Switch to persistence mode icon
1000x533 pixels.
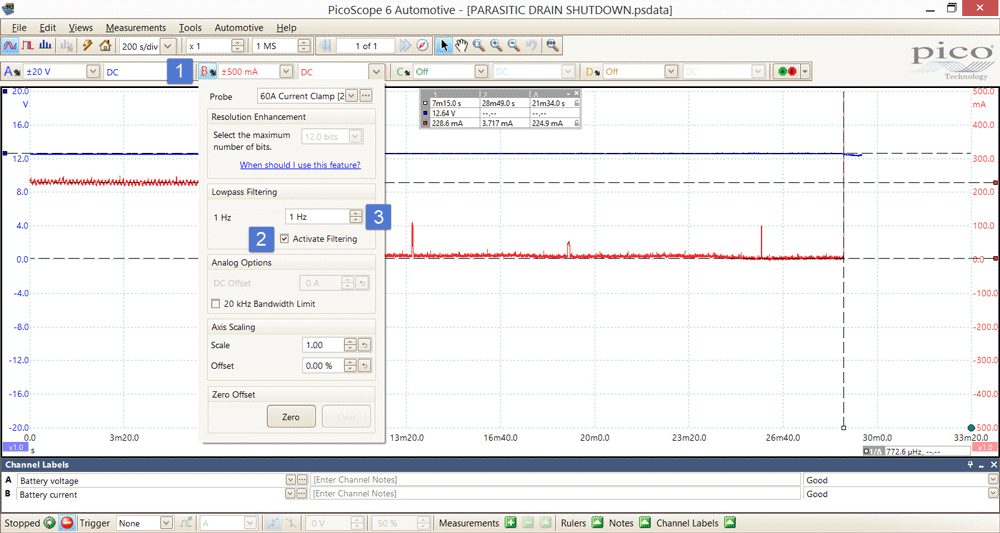coord(27,46)
